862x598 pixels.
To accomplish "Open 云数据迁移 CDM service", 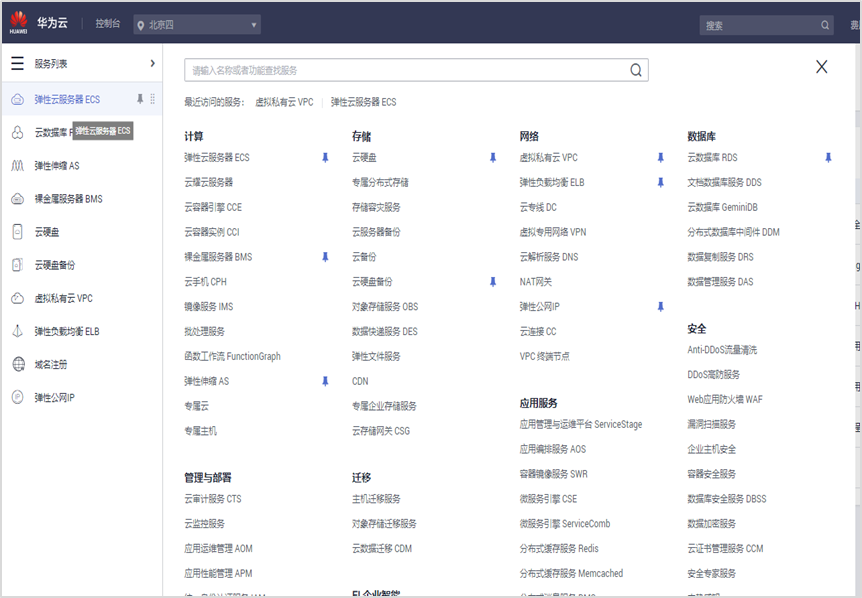I will click(x=382, y=549).
